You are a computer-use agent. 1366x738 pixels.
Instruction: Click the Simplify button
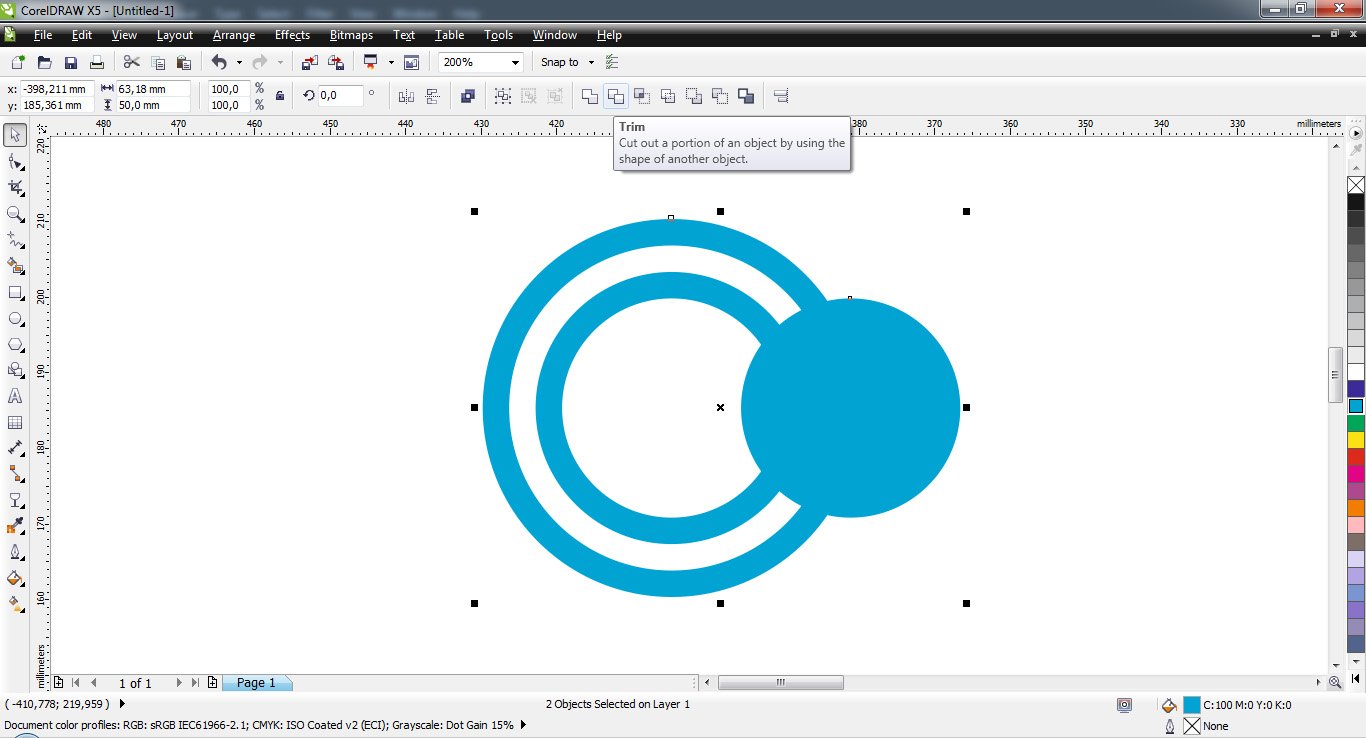(668, 96)
